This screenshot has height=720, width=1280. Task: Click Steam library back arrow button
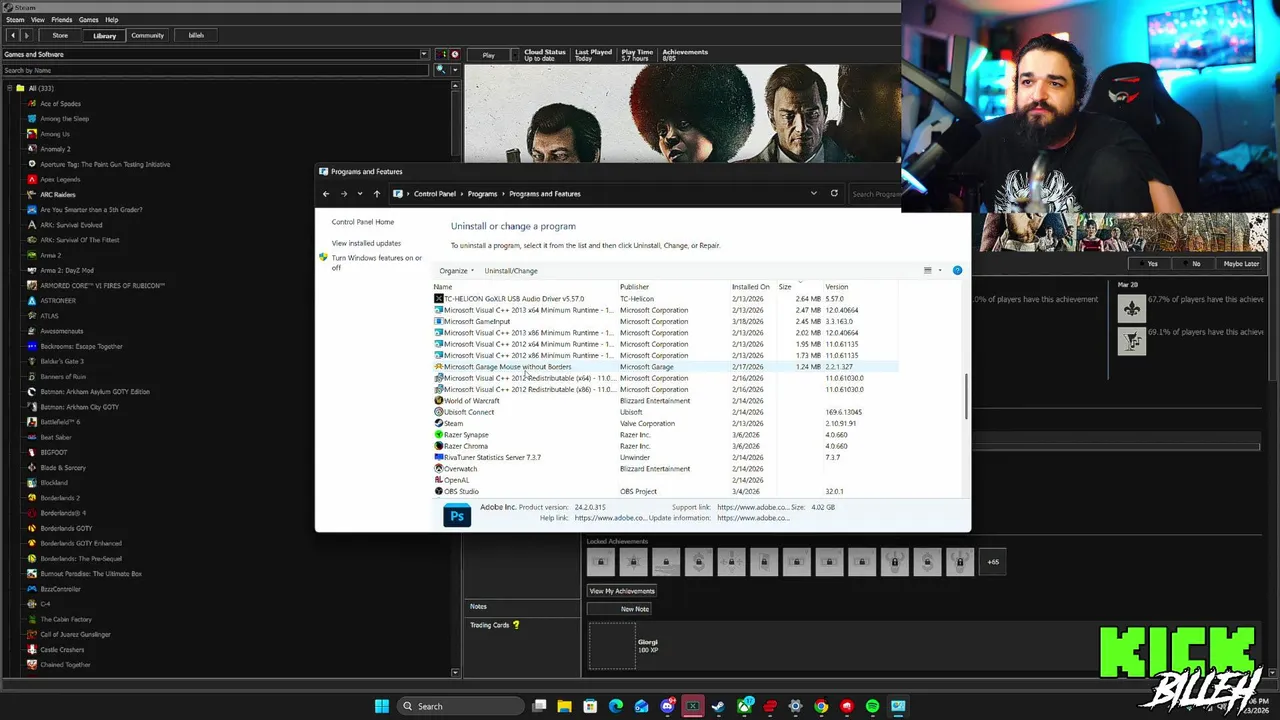tap(12, 35)
